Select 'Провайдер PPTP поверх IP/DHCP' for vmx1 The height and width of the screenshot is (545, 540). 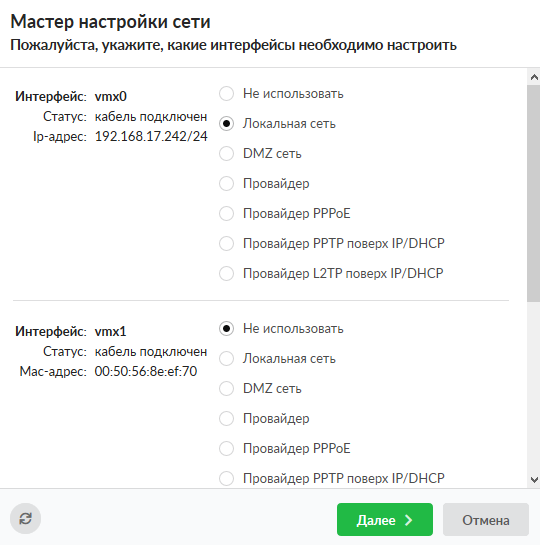coord(226,478)
